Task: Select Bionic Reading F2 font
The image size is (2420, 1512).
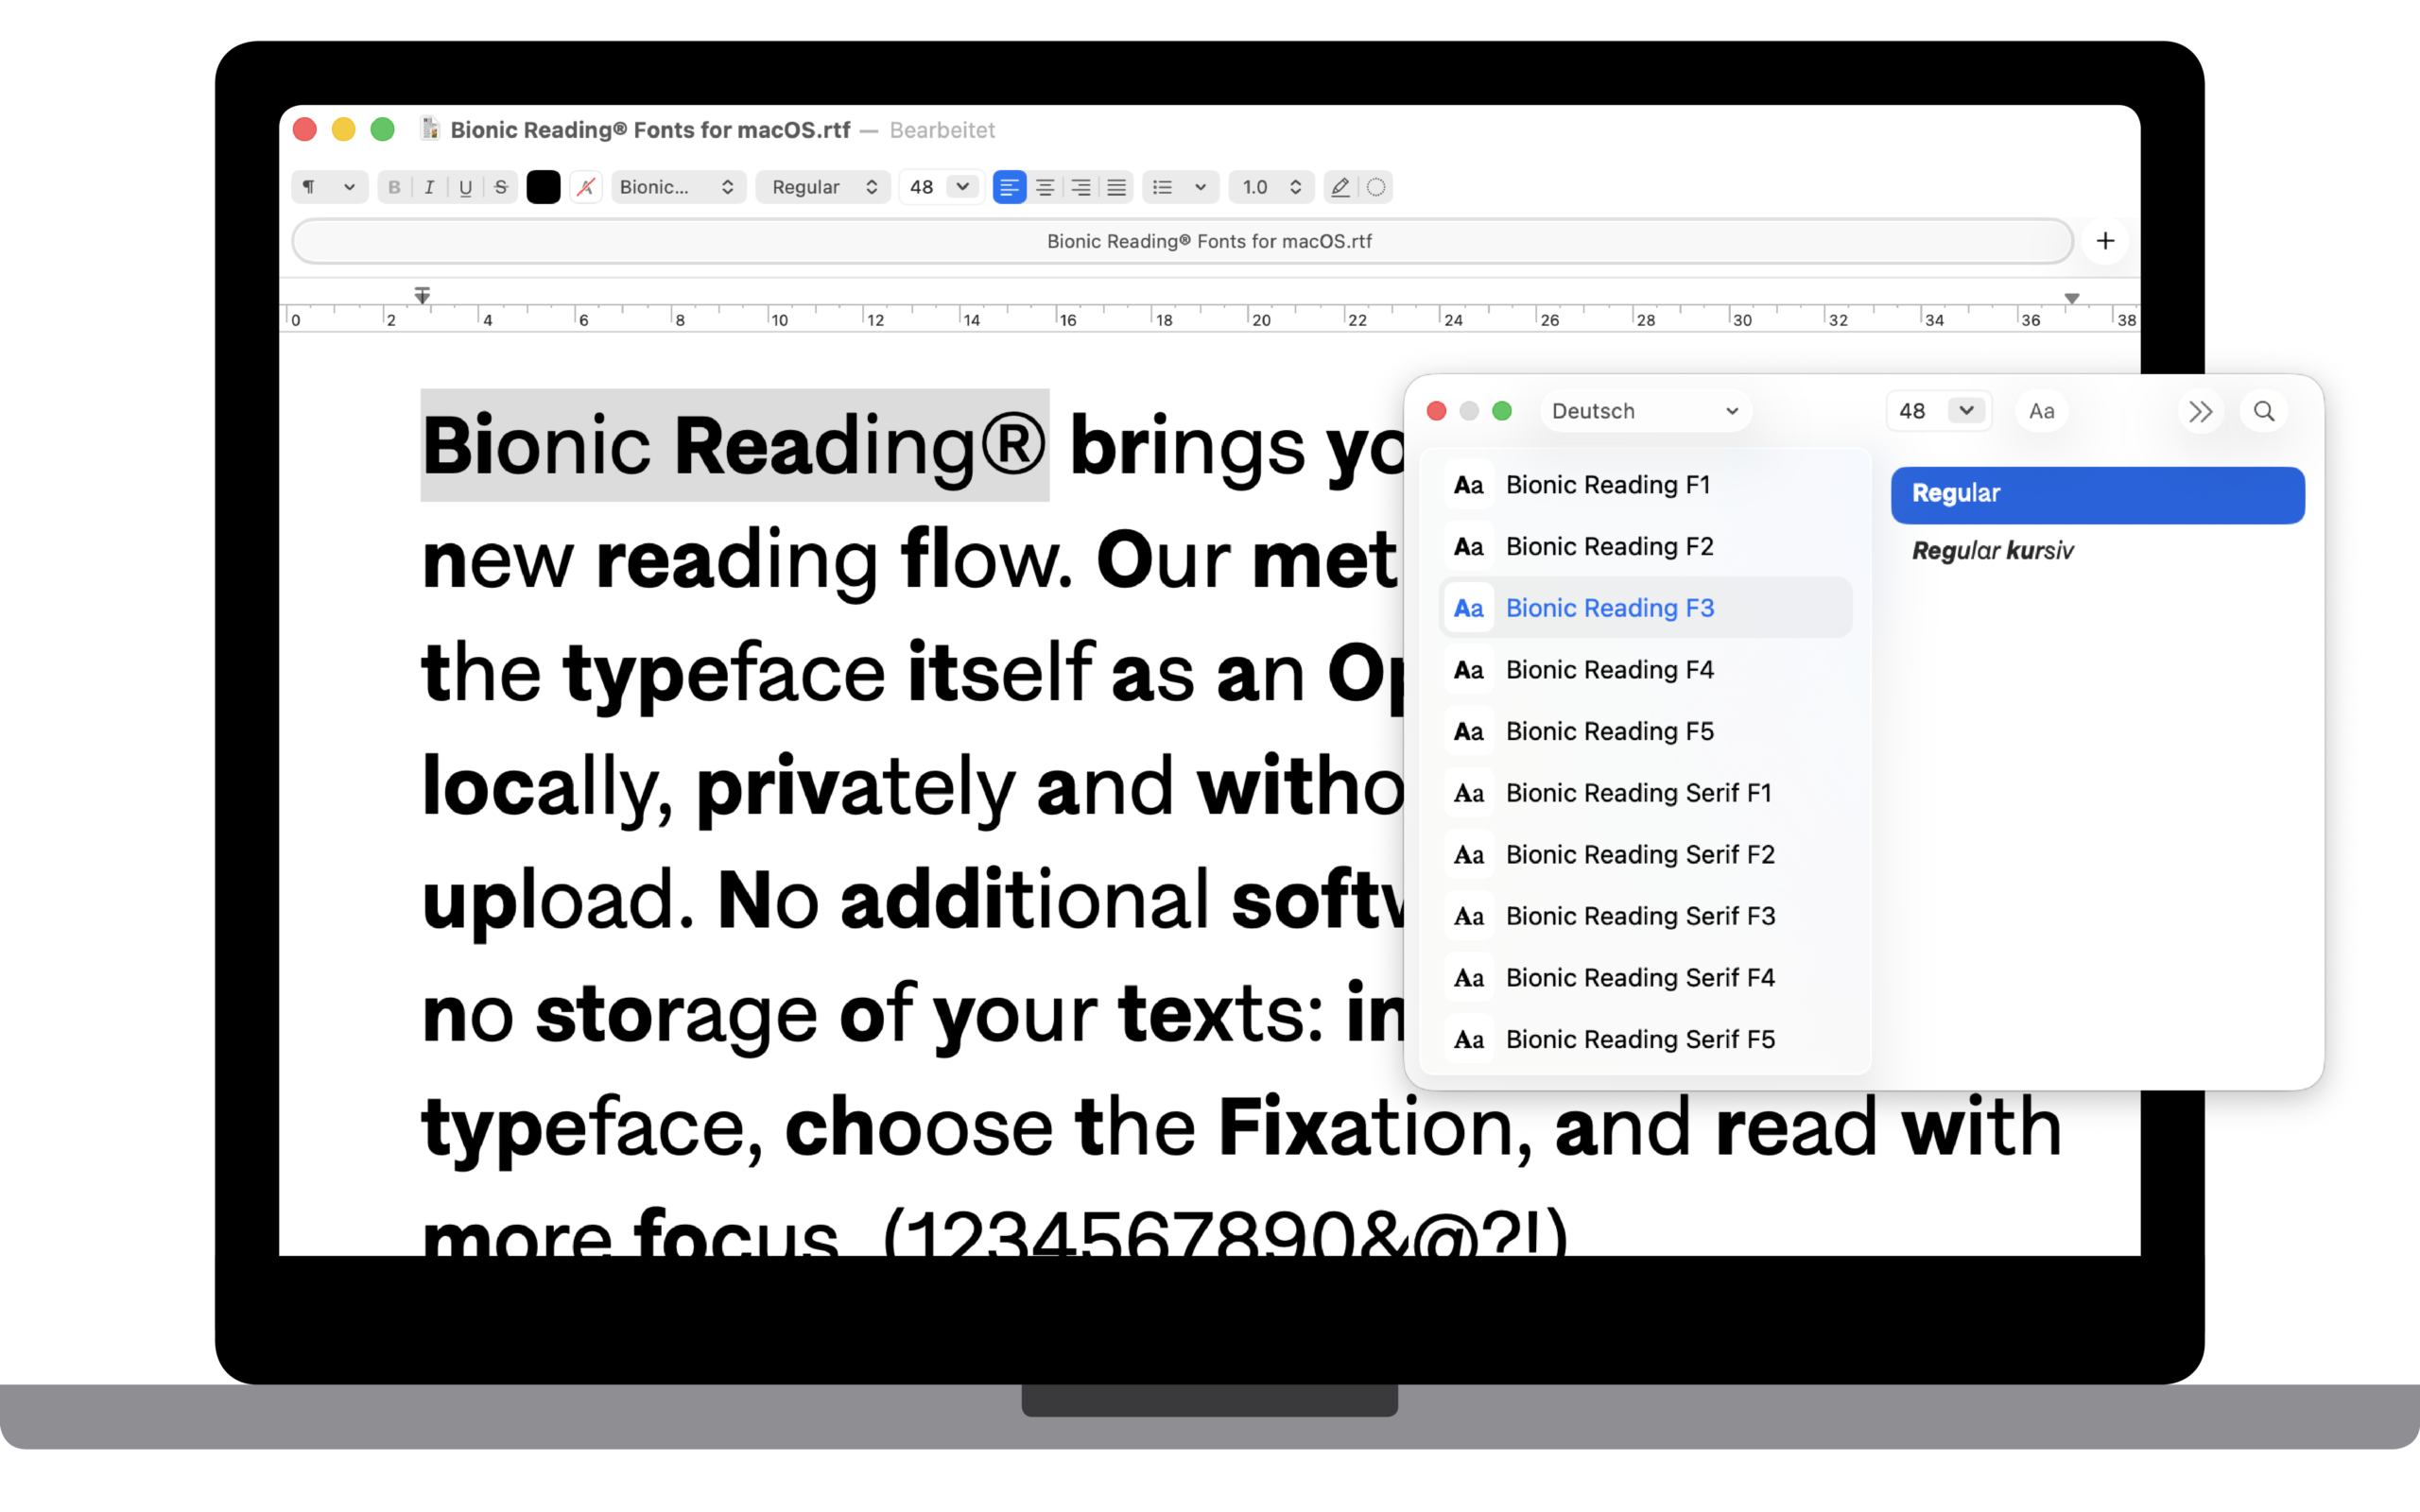Action: click(1645, 547)
